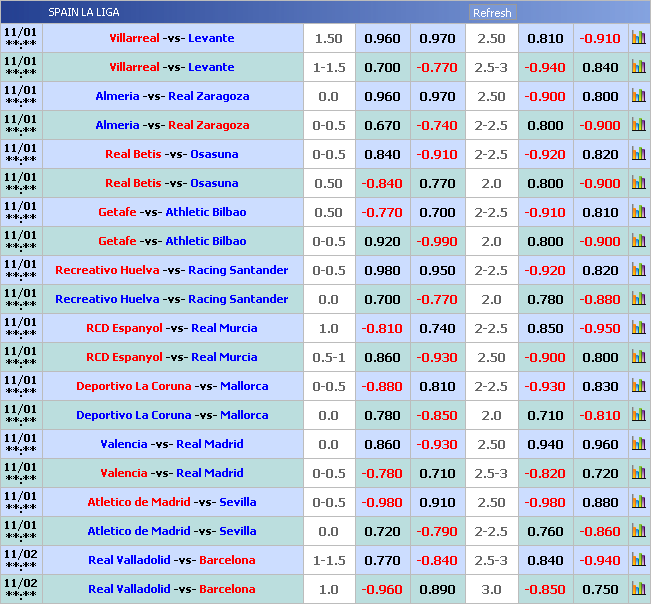Choose 0.940 over odds for Valencia-Real Madrid

(545, 444)
